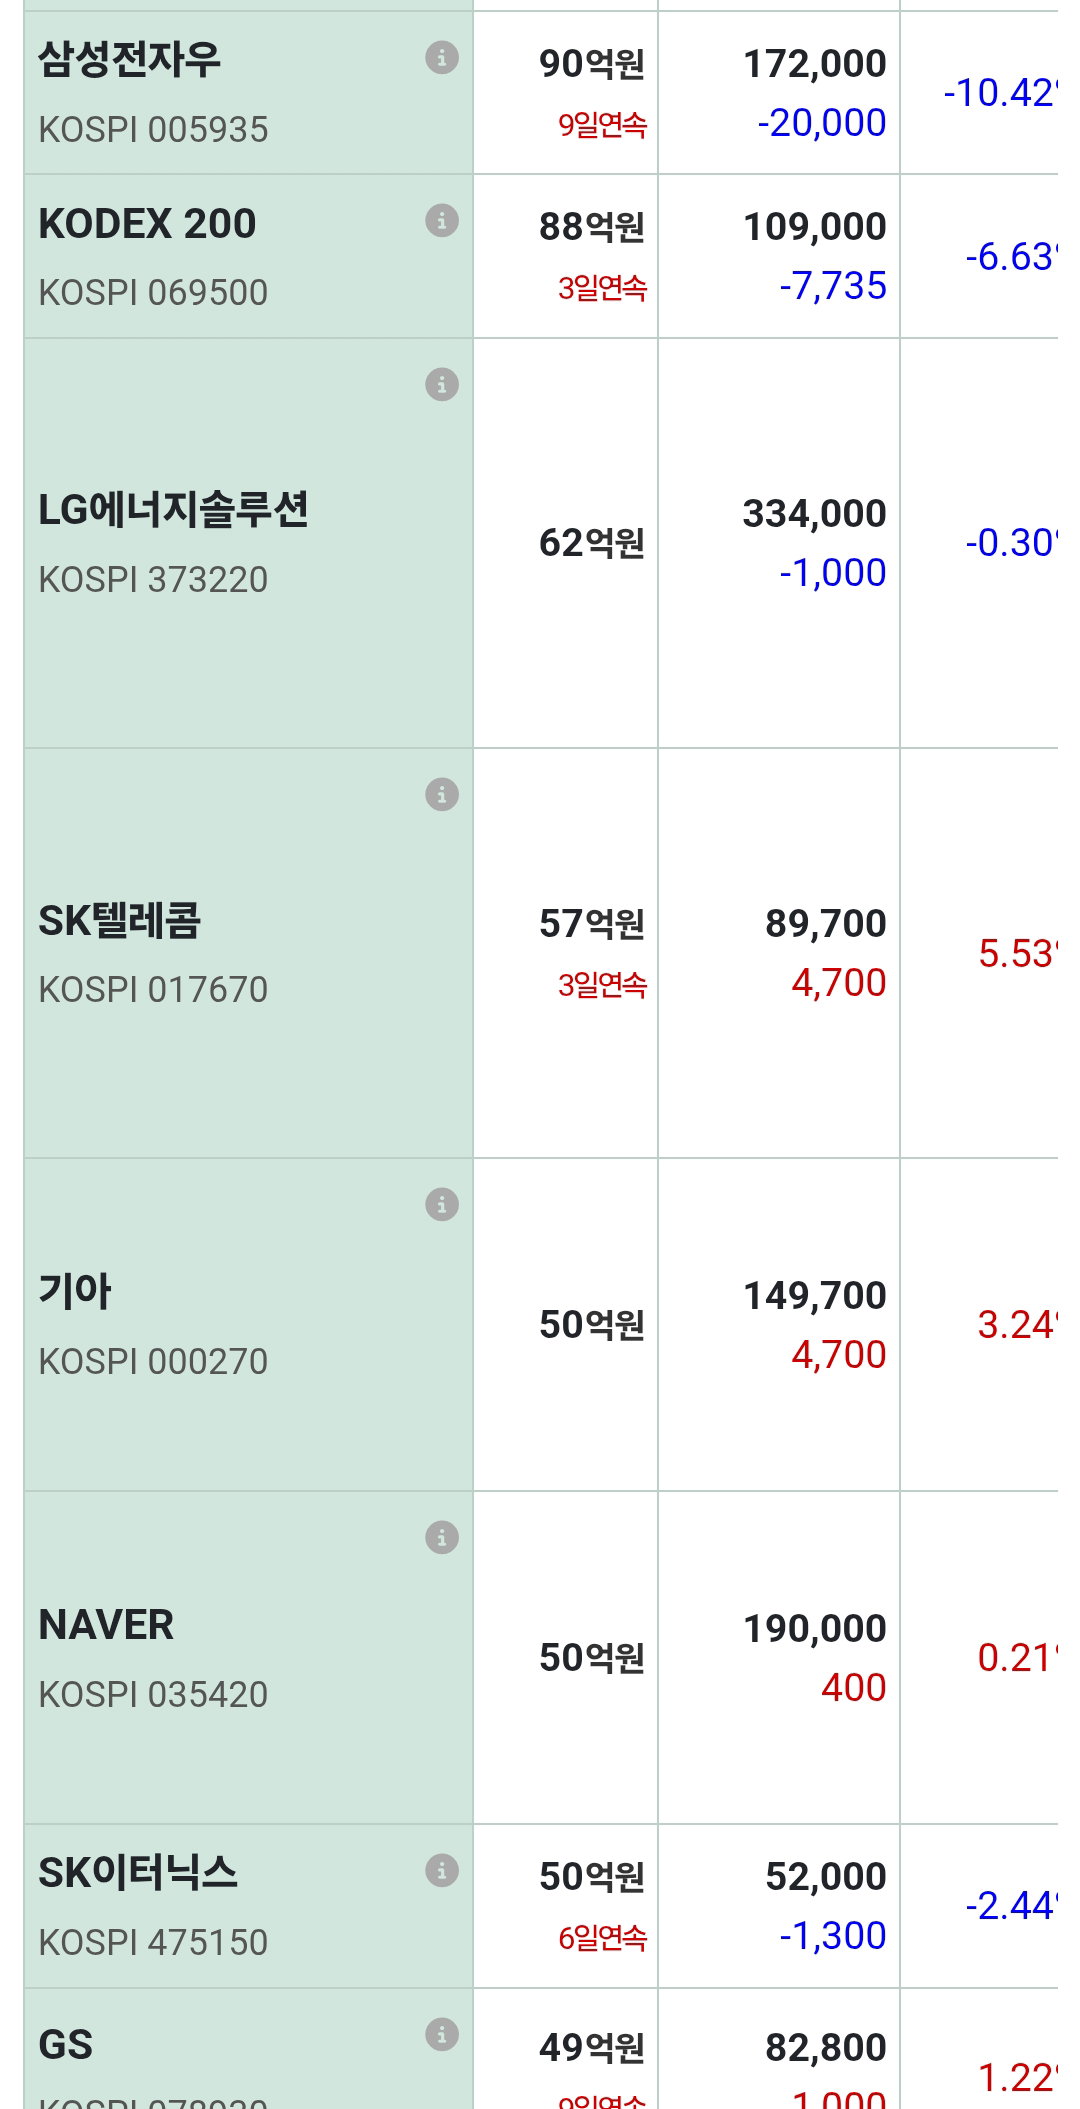Open NAVER stock name link

pyautogui.click(x=106, y=1625)
